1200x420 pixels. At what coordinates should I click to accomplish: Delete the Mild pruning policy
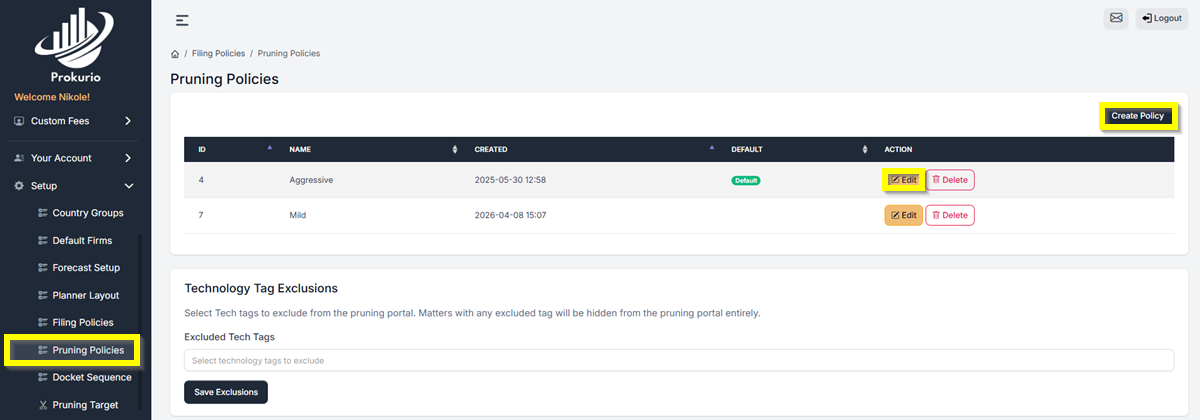pos(949,215)
